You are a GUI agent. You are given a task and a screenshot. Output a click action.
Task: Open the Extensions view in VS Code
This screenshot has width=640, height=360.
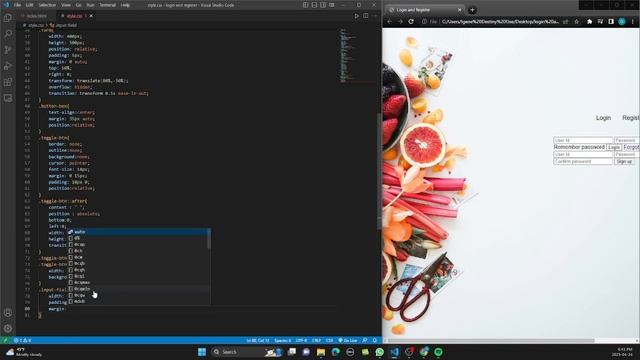(x=8, y=82)
